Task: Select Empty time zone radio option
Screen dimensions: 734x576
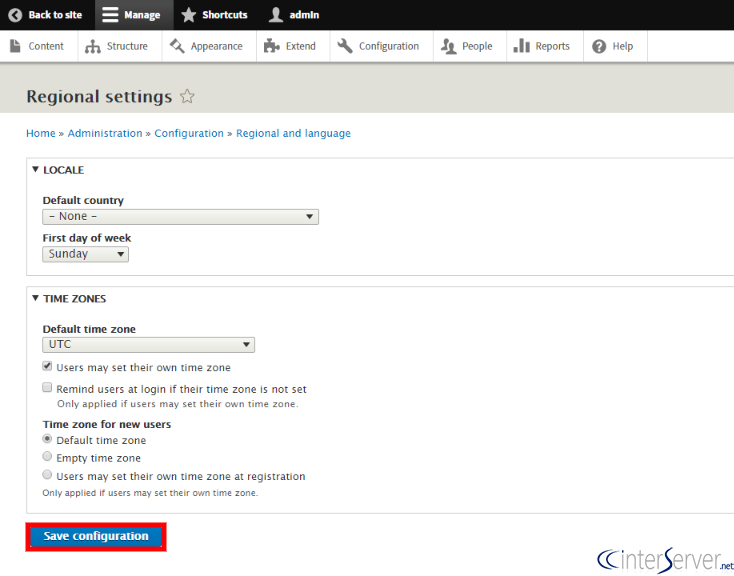Action: pos(47,457)
